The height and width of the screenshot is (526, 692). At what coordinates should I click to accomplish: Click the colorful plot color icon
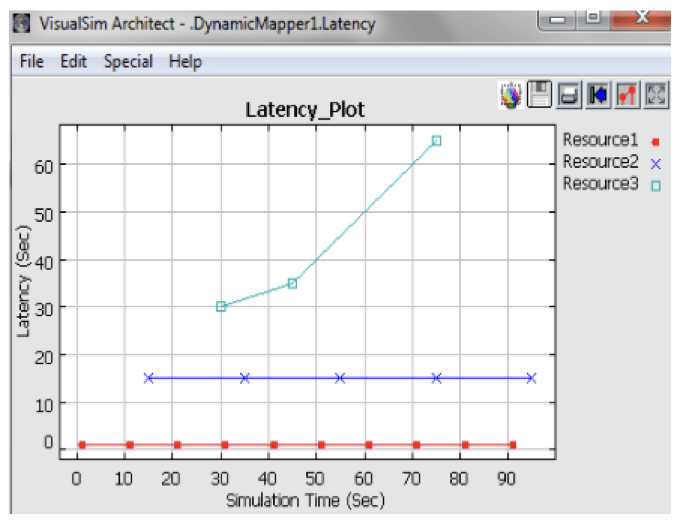(511, 95)
